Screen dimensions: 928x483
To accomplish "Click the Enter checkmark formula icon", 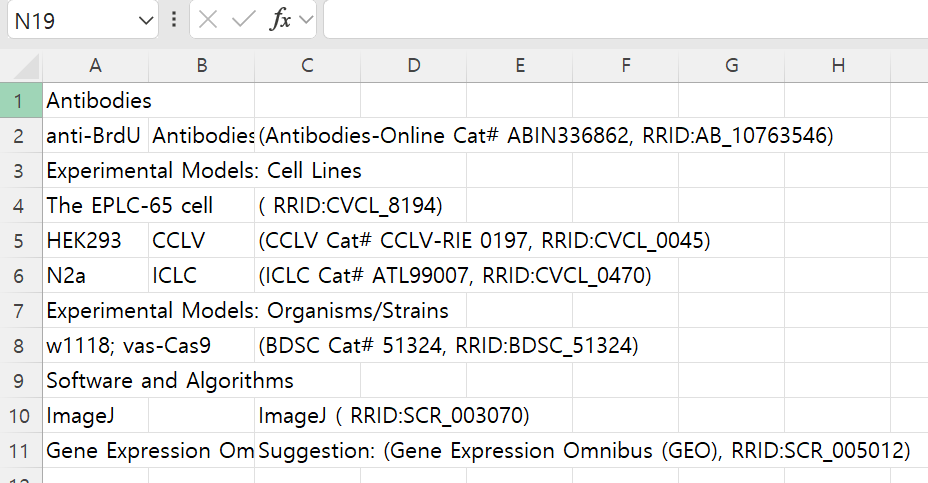I will click(243, 20).
